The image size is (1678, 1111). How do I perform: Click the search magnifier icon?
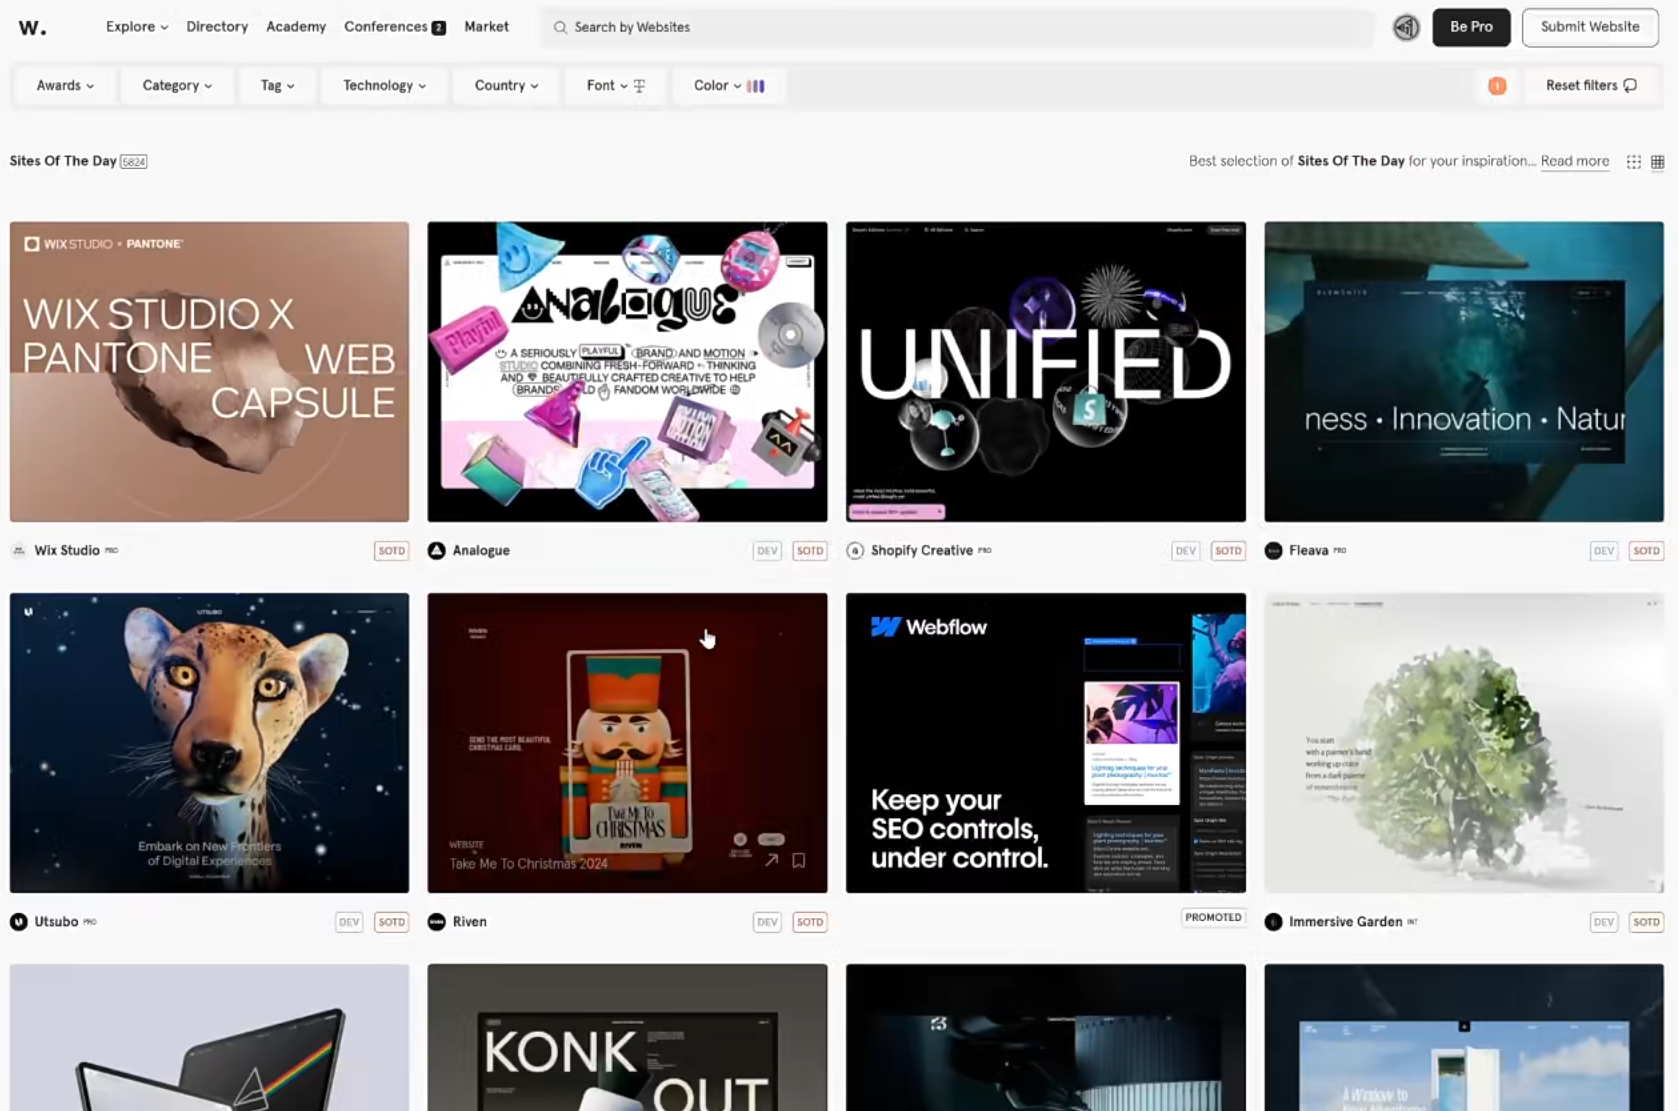(560, 27)
